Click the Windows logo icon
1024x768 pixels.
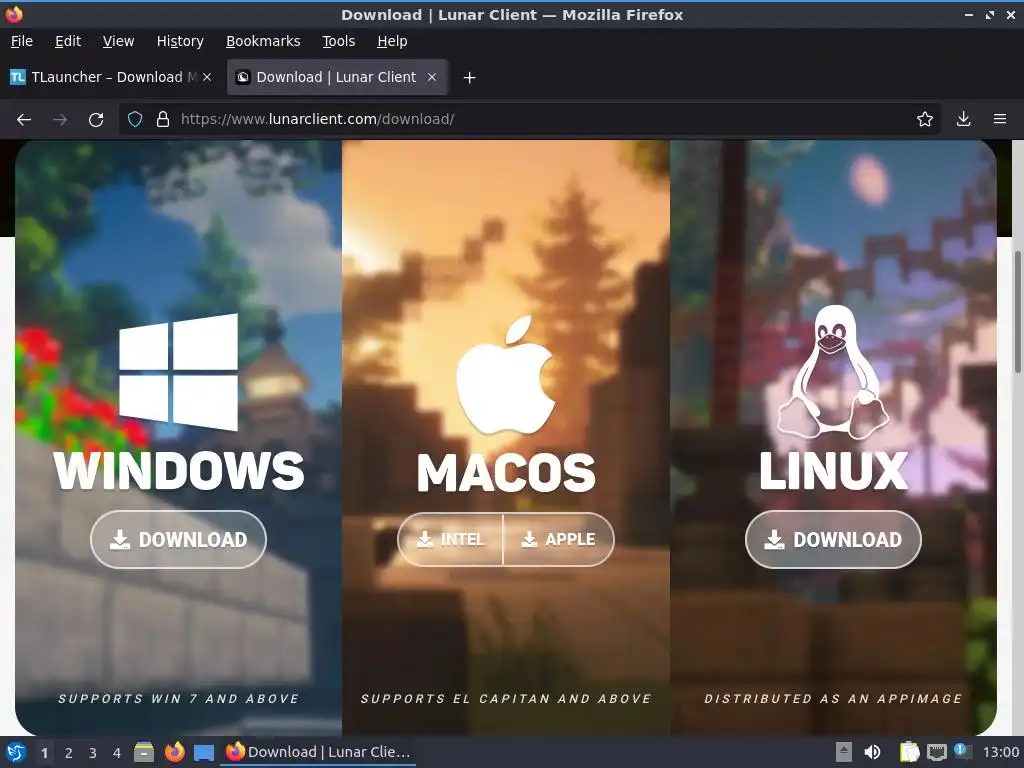tap(178, 372)
